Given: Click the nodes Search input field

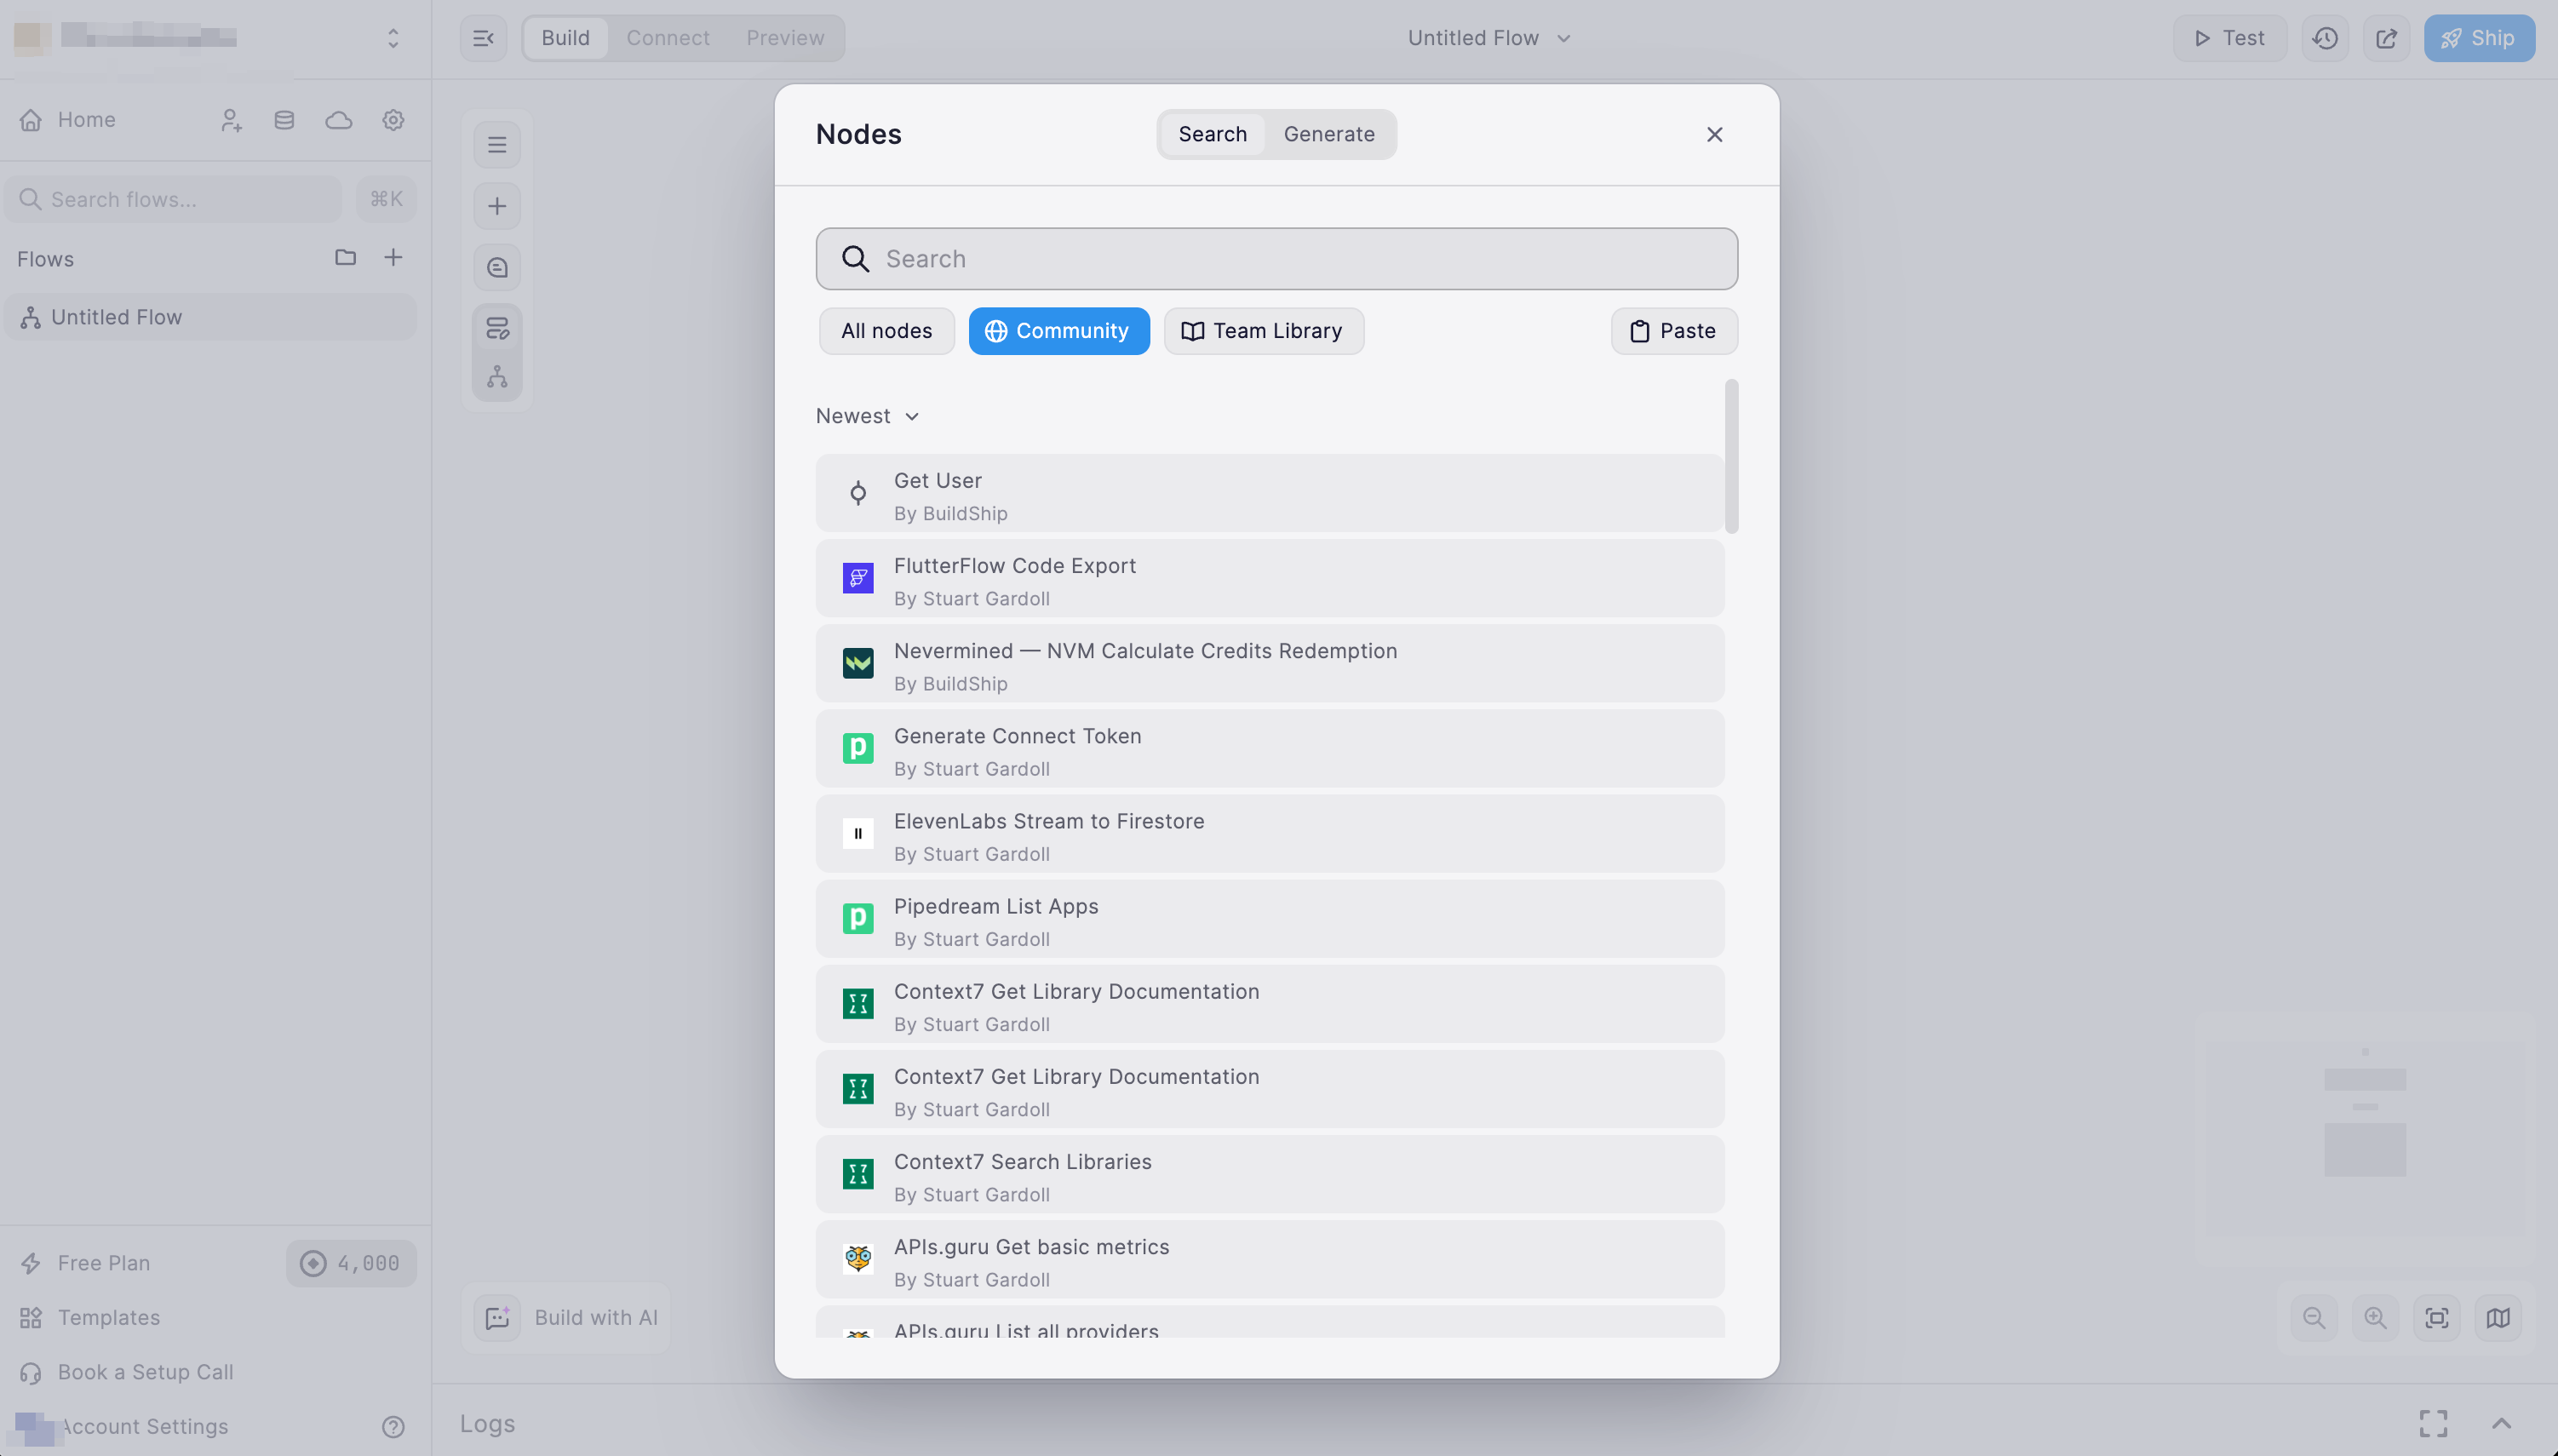Looking at the screenshot, I should [x=1276, y=259].
